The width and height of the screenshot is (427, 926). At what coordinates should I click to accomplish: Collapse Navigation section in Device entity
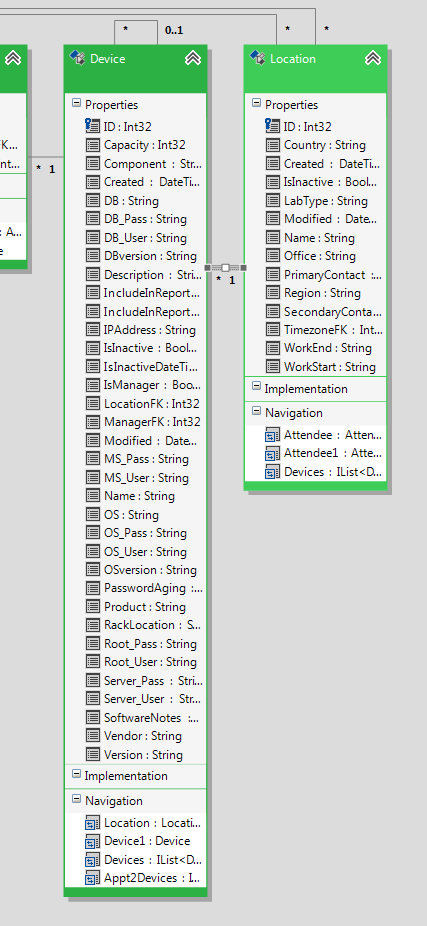coord(76,798)
